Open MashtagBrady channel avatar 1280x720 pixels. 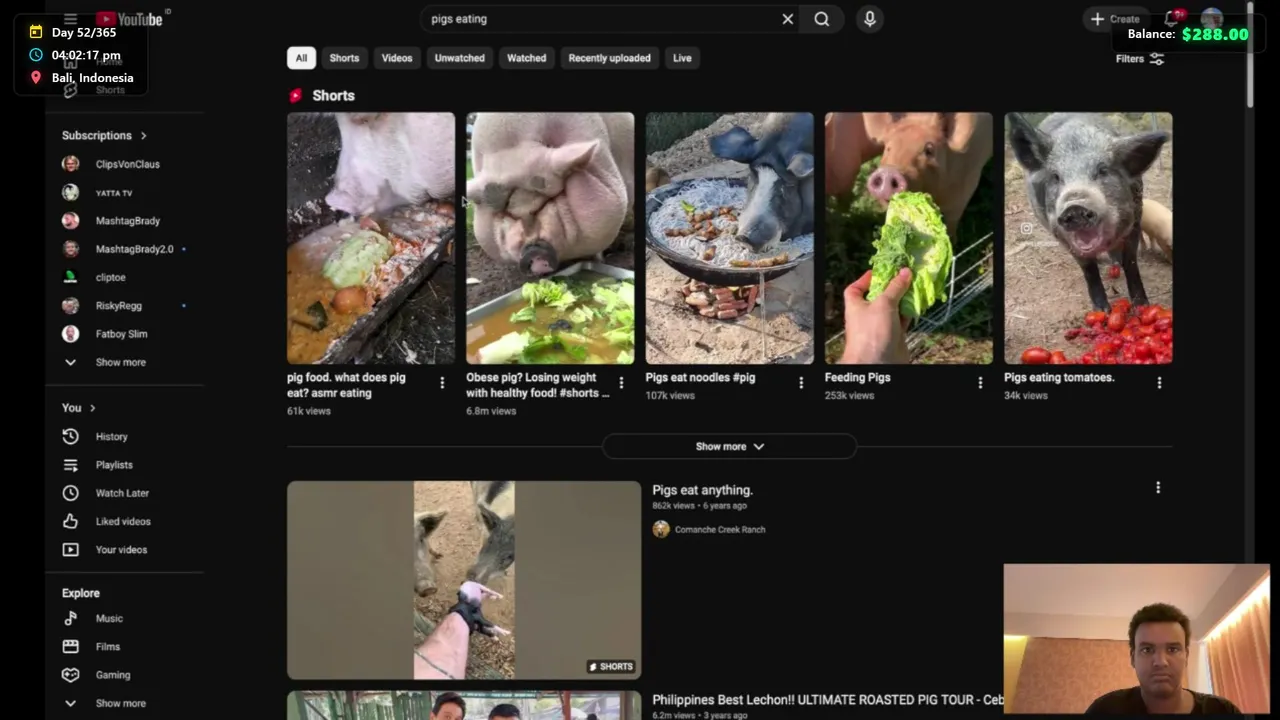coord(70,221)
